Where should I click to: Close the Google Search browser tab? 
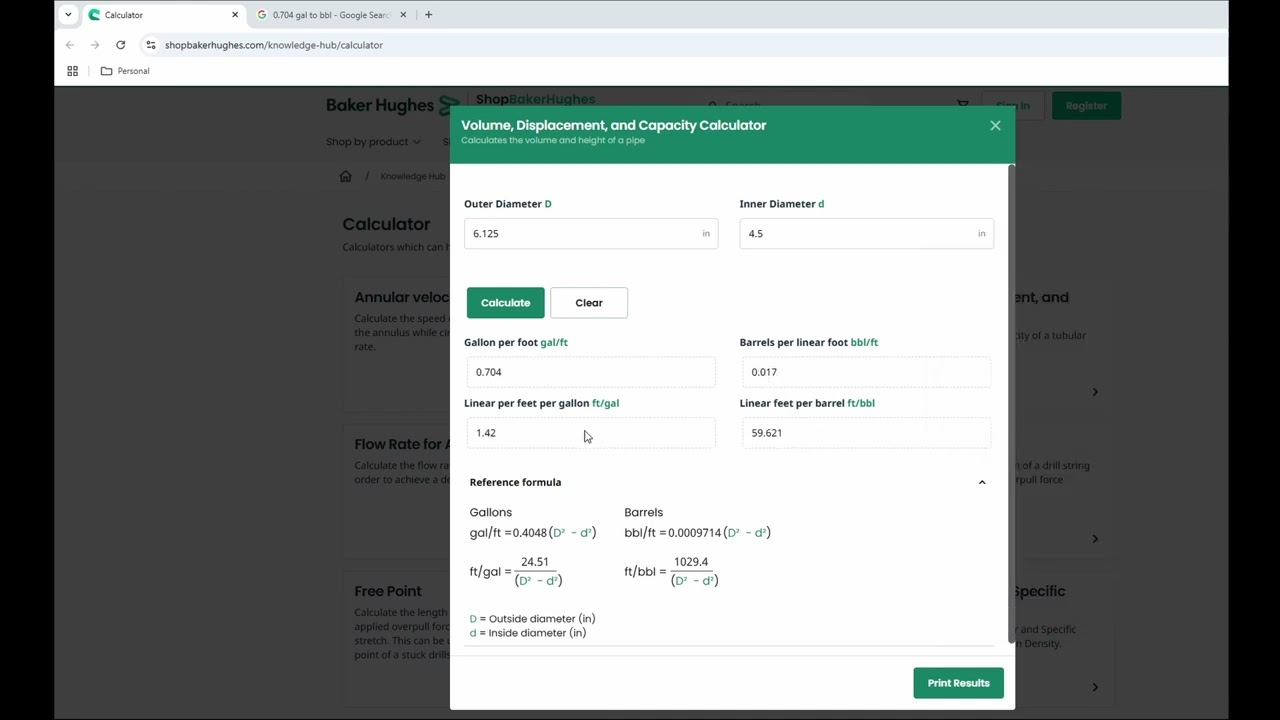(404, 15)
